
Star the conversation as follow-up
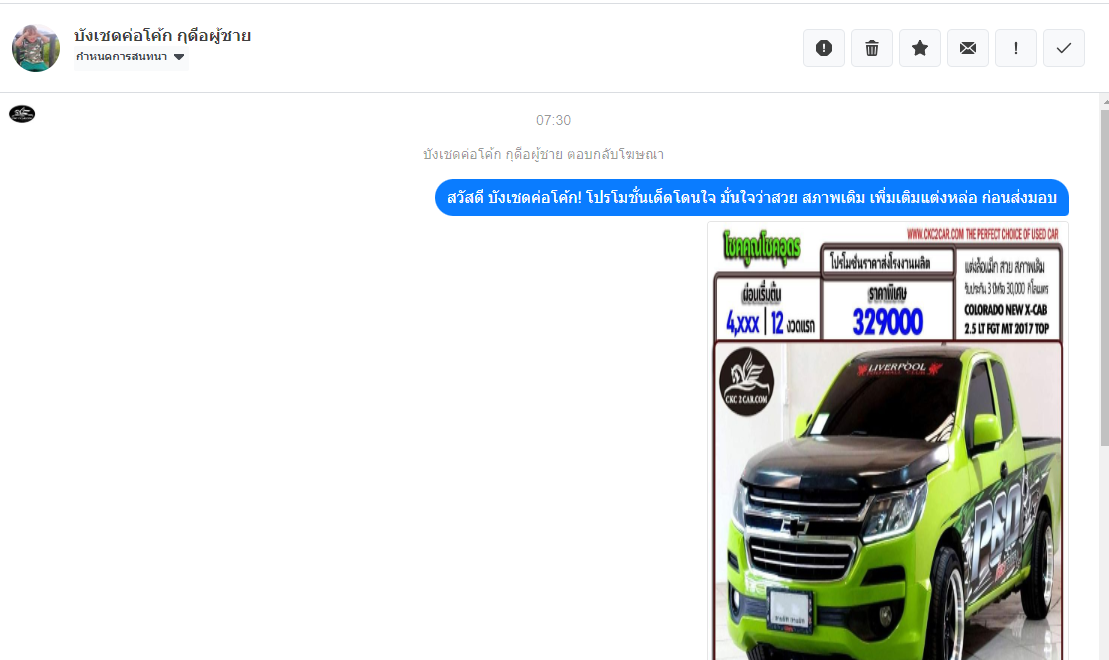[919, 48]
